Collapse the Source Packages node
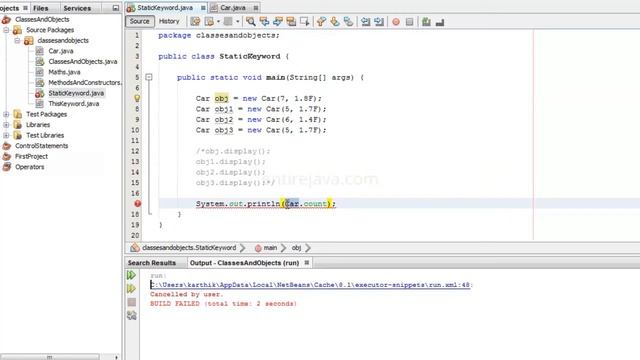 tap(6, 30)
